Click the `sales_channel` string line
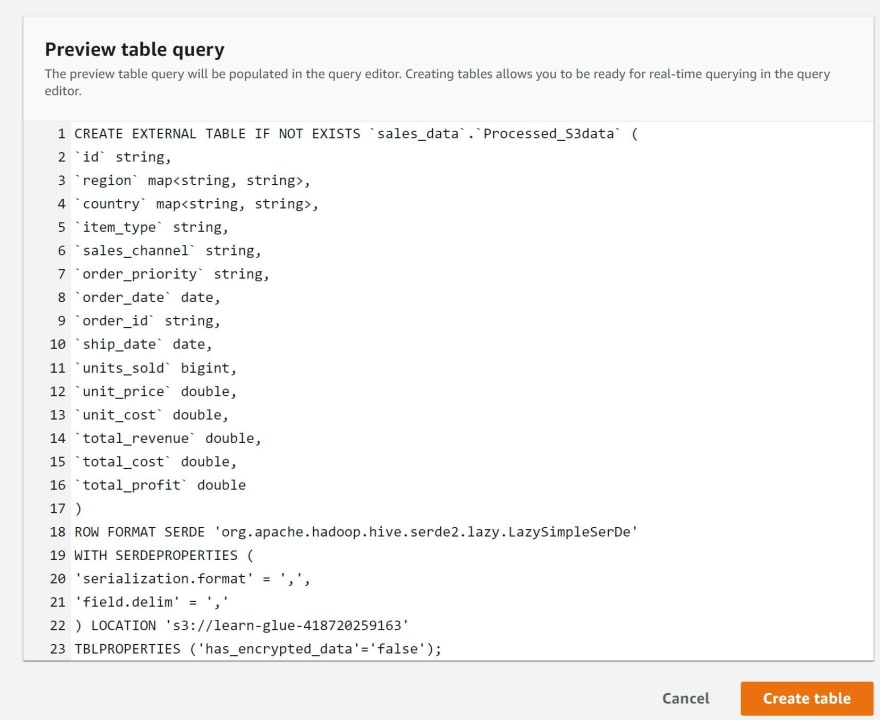880x720 pixels. (167, 251)
